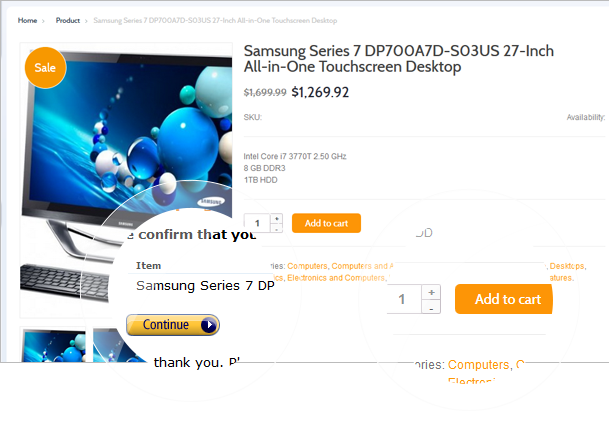609x425 pixels.
Task: Decrease quantity with the small minus stepper
Action: coord(277,229)
